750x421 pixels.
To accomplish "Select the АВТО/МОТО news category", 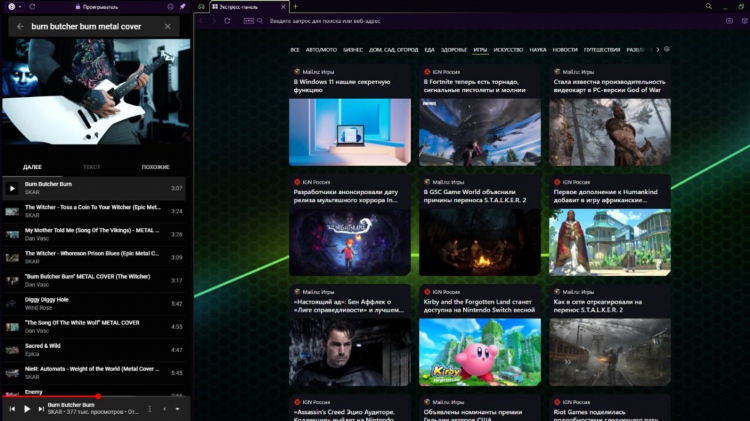I will pyautogui.click(x=321, y=50).
